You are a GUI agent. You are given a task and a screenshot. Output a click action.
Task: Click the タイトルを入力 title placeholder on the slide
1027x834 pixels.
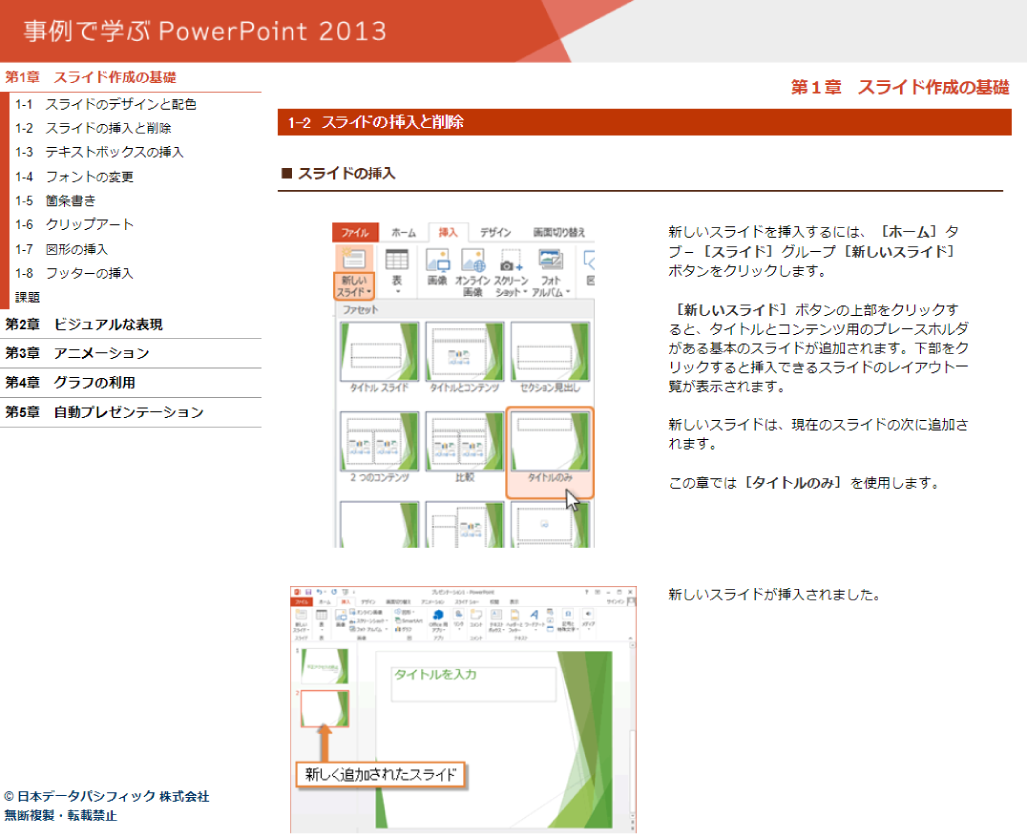(x=473, y=684)
